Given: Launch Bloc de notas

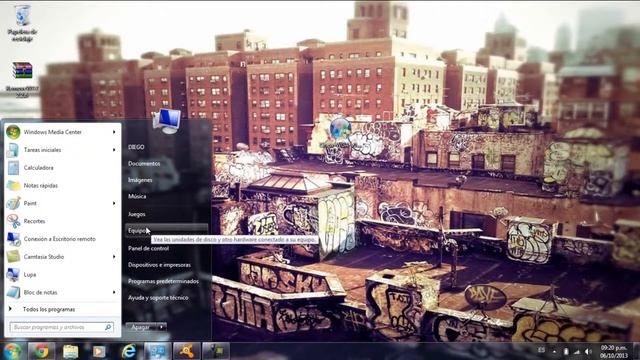Looking at the screenshot, I should pyautogui.click(x=62, y=292).
